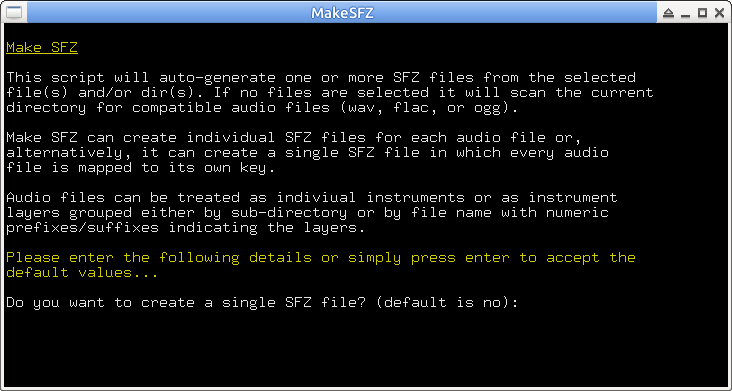Roll up window using the shade arrow button
This screenshot has height=391, width=732.
(668, 13)
